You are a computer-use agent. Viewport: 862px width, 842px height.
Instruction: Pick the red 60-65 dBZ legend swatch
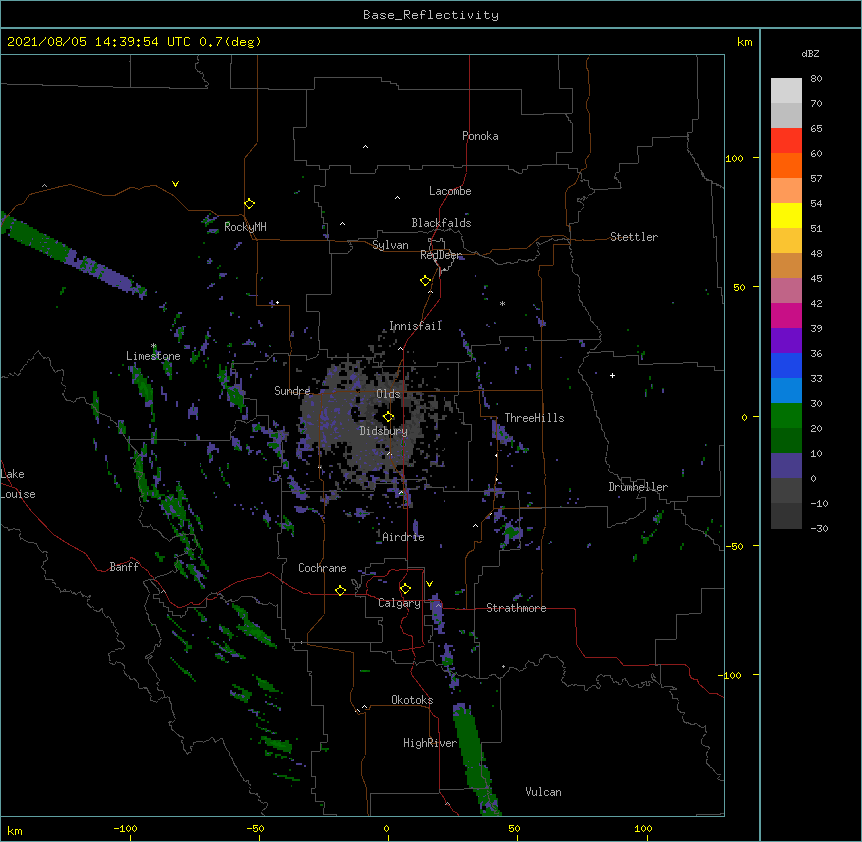[786, 140]
